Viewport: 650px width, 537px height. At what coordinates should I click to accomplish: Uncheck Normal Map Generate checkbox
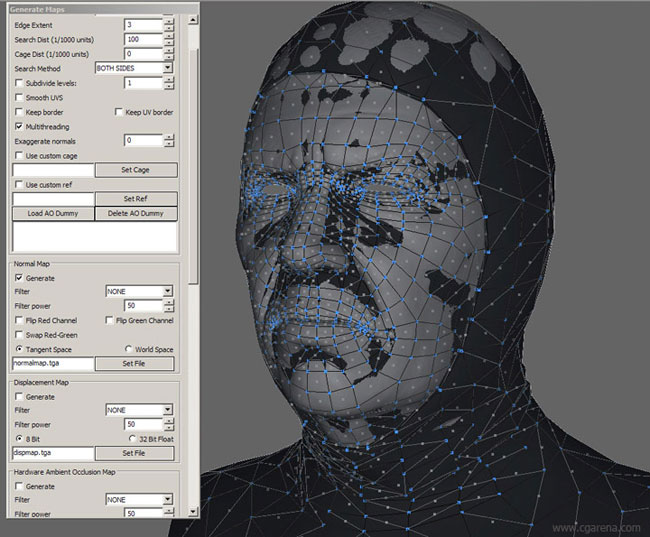click(19, 278)
